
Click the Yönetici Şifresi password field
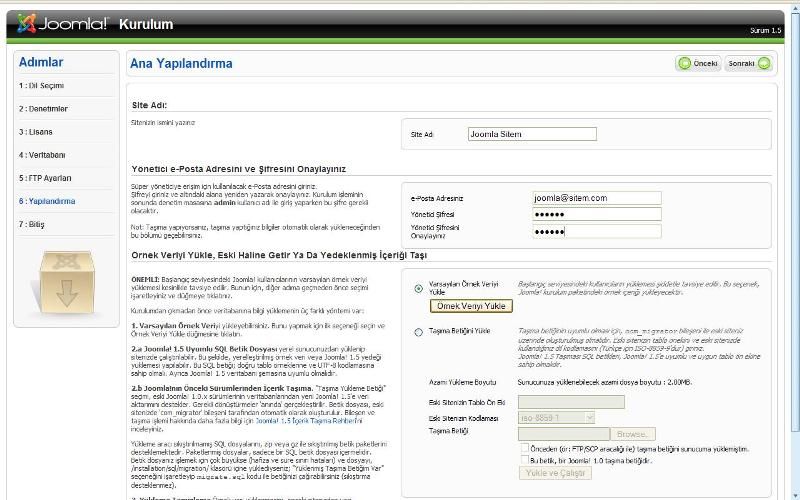coord(596,214)
